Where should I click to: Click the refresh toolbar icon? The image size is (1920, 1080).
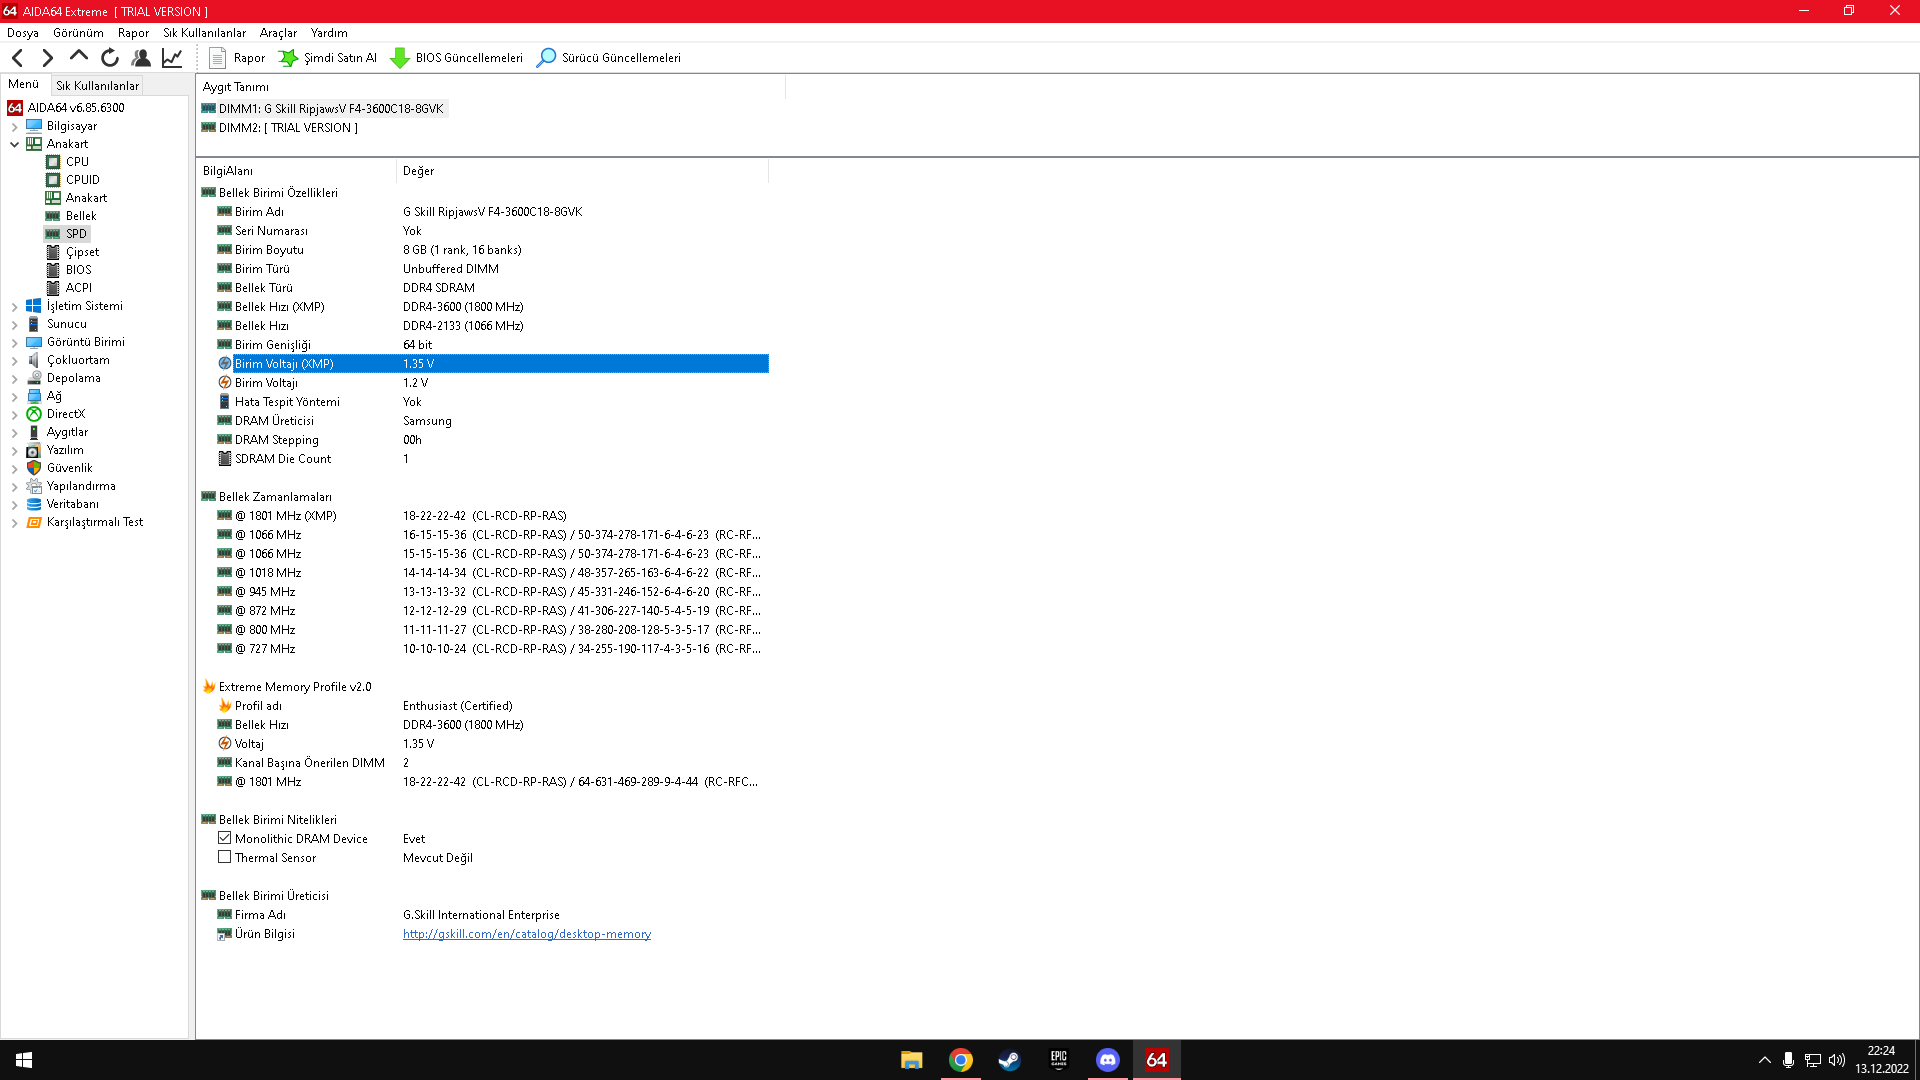pos(110,58)
